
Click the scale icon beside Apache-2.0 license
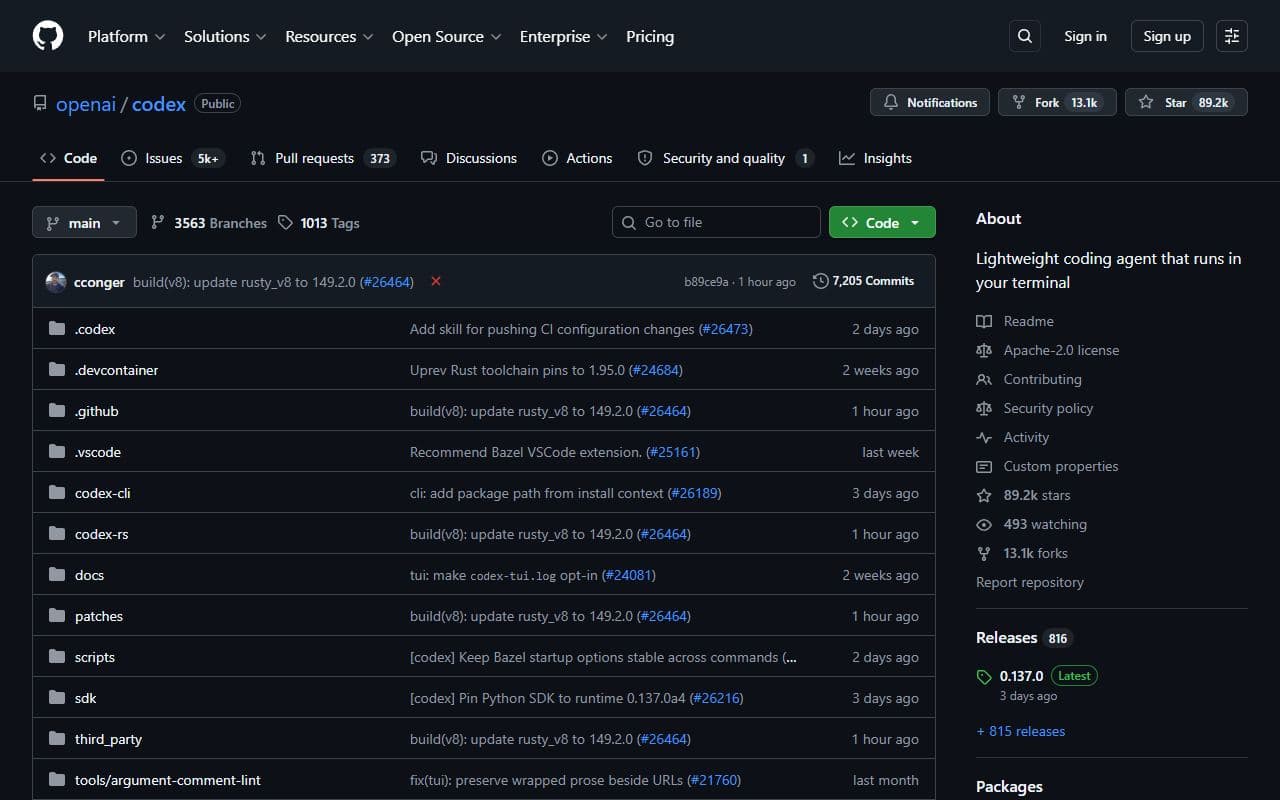click(x=984, y=350)
